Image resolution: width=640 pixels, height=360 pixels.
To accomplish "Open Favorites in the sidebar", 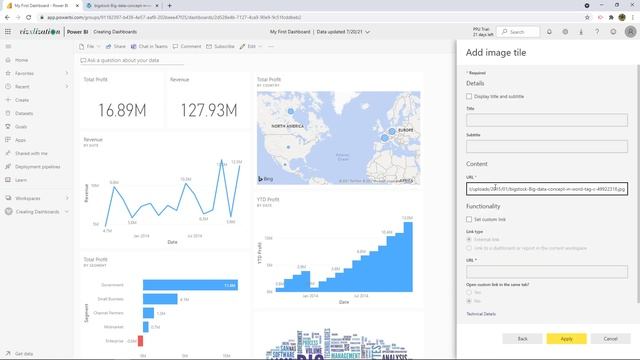I will click(24, 73).
